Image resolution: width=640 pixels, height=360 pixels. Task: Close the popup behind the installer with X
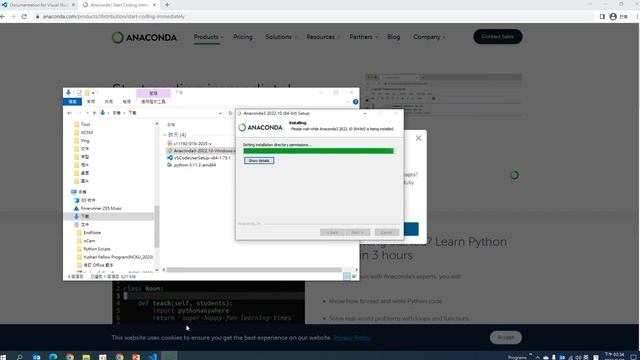click(x=418, y=138)
